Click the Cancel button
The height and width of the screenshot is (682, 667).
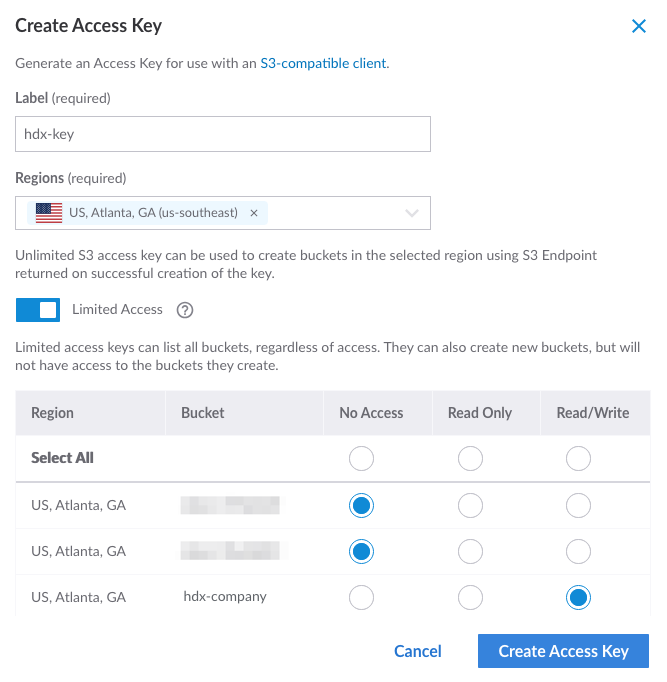click(418, 651)
